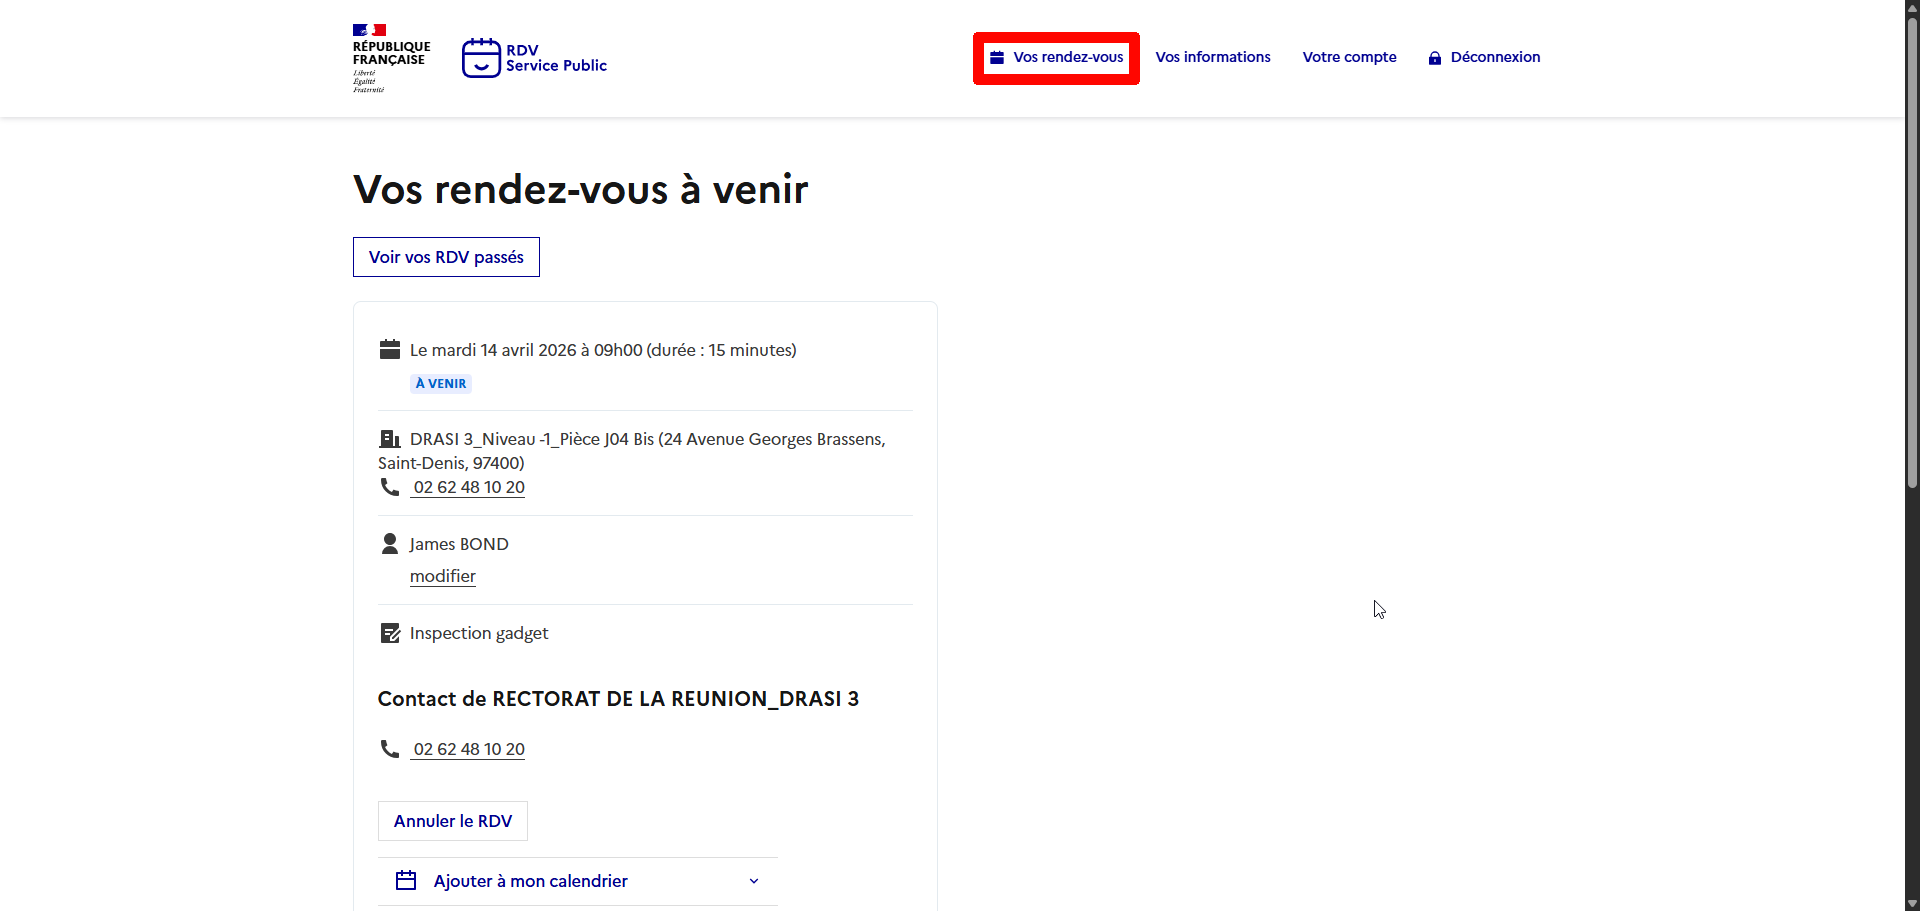Click the James BOND name text
Screen dimensions: 1920x911
[x=459, y=544]
